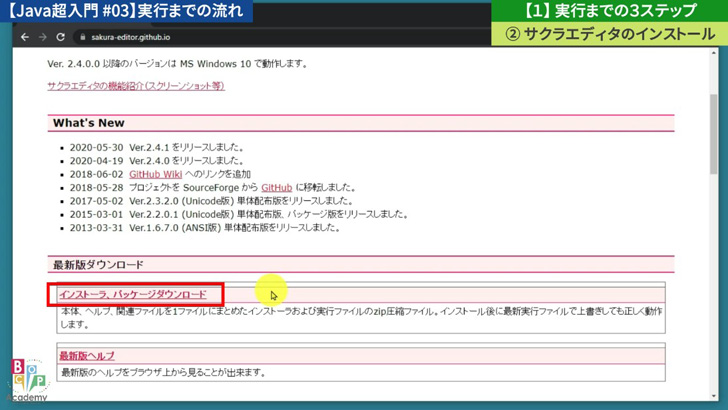Click the 2013-03-31 Ver.1.6.7.0 entry
This screenshot has height=410, width=728.
click(205, 228)
